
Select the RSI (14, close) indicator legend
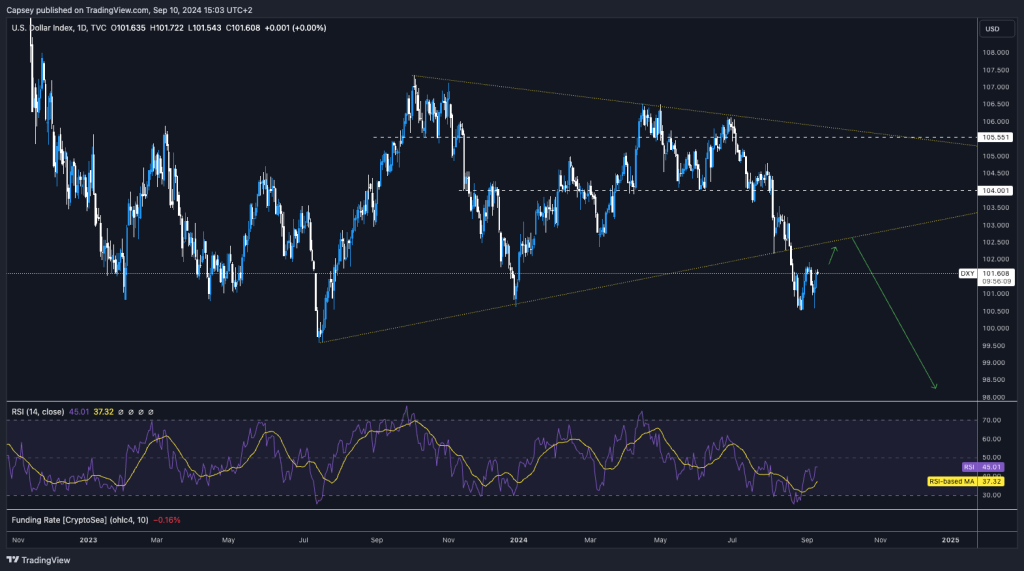click(x=39, y=411)
